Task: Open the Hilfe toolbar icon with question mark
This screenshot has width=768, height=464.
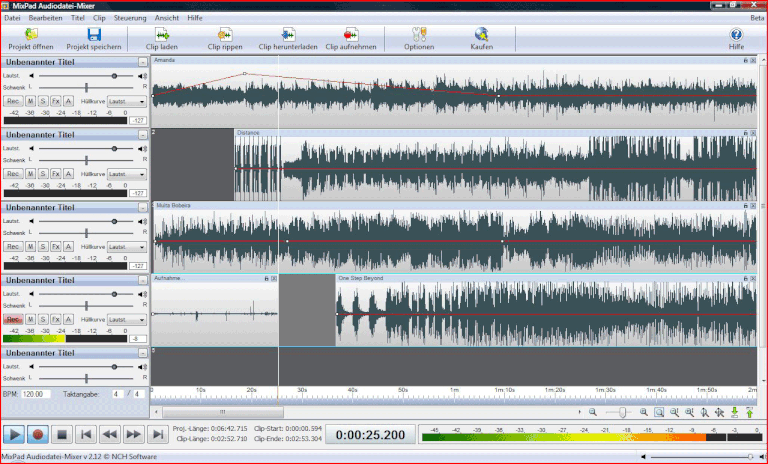Action: [736, 39]
